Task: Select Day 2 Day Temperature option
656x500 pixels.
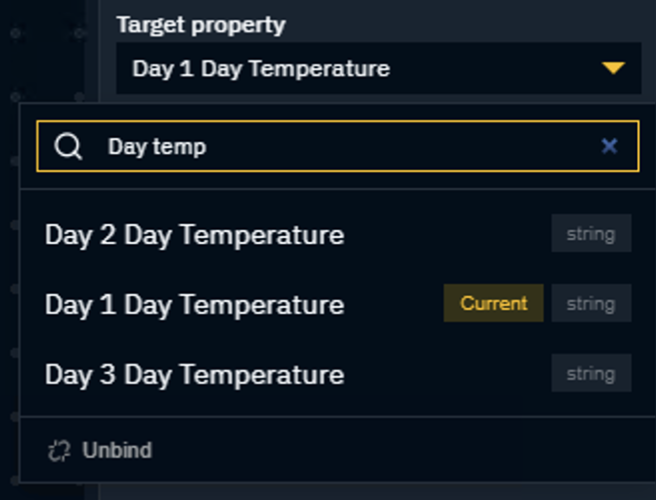Action: point(338,233)
